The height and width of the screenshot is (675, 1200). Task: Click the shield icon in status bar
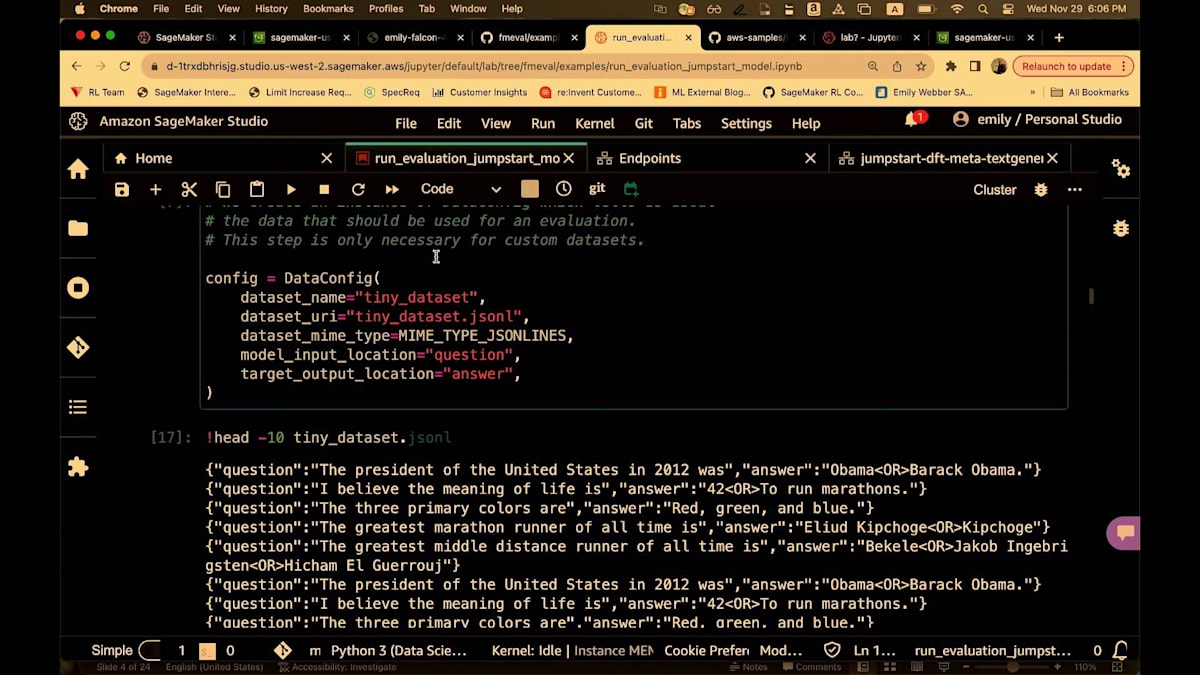pyautogui.click(x=832, y=650)
